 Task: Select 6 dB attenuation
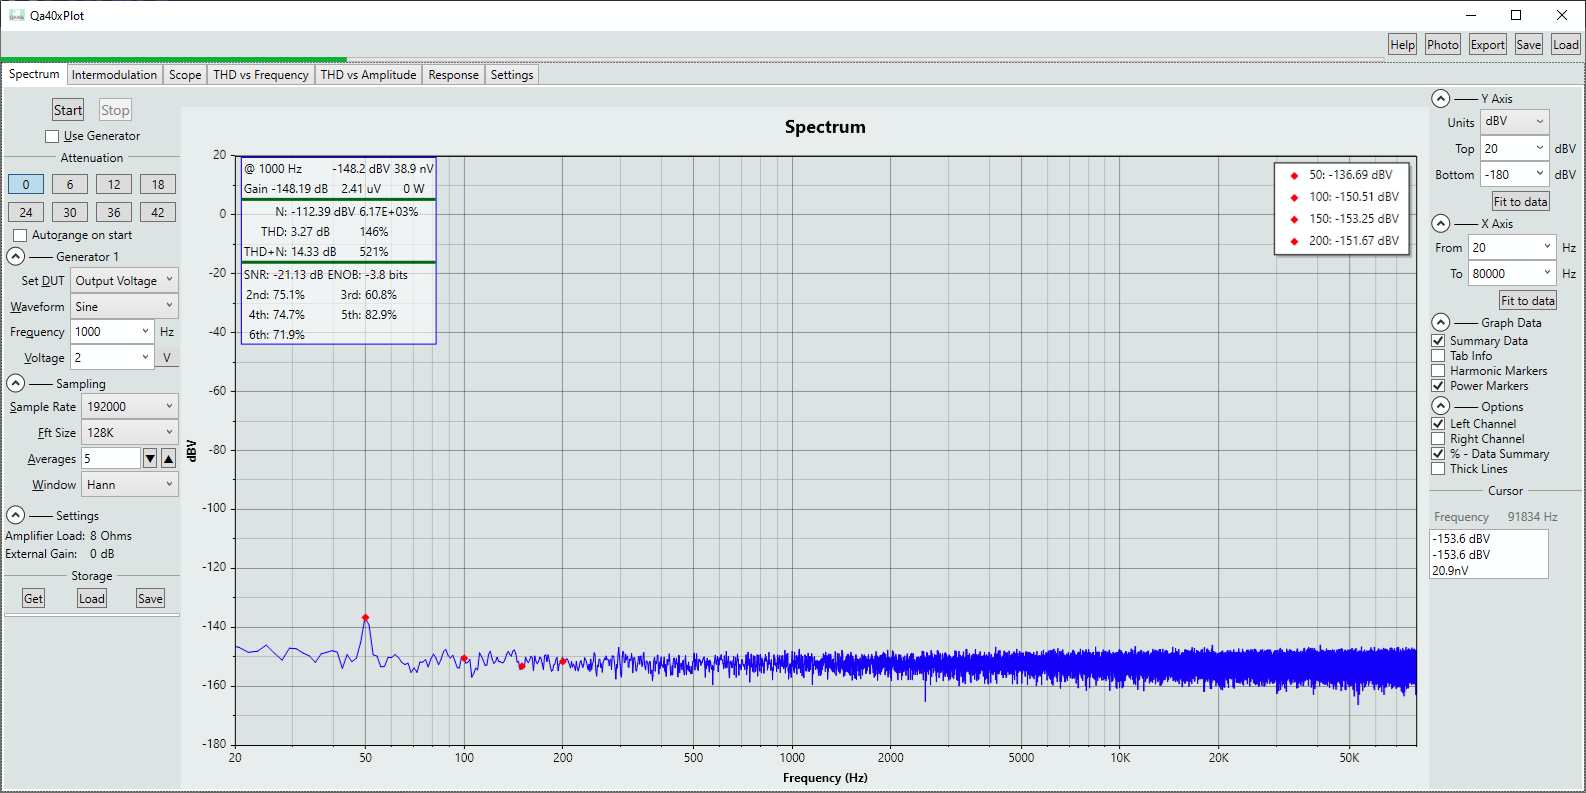pyautogui.click(x=70, y=184)
